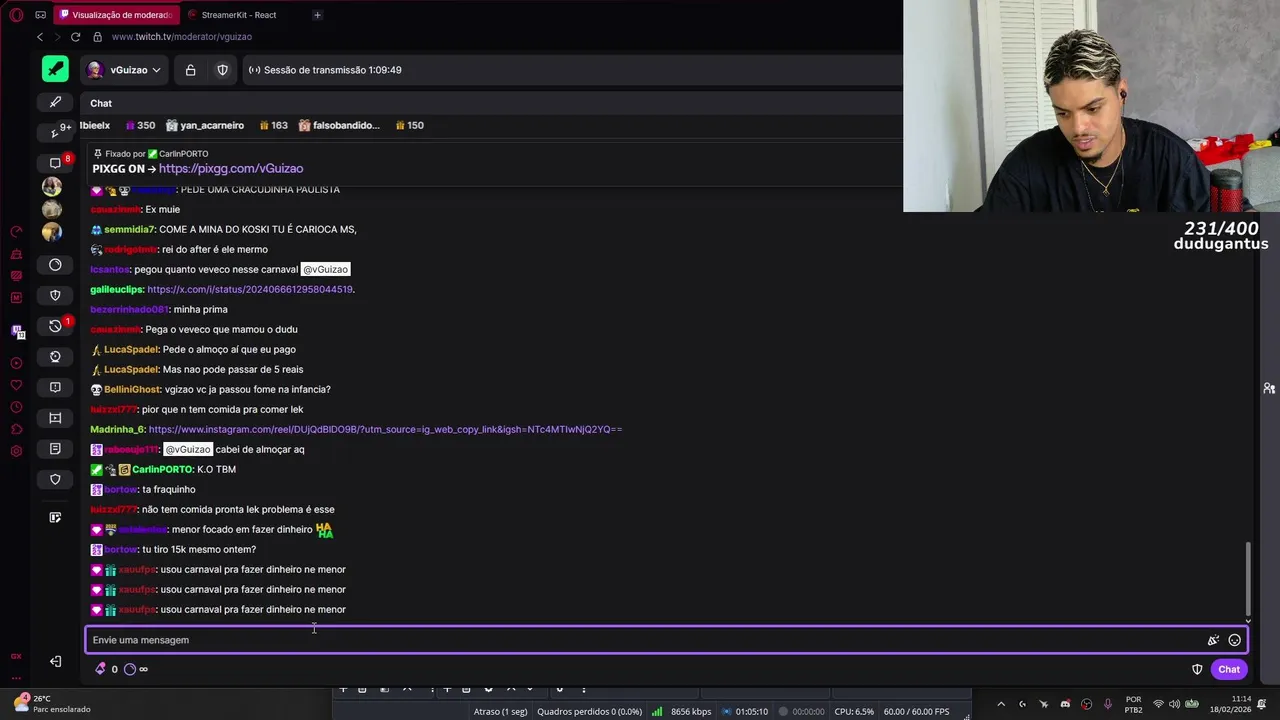Click username bezerrinhado081 in chat
The image size is (1280, 720).
tap(129, 309)
